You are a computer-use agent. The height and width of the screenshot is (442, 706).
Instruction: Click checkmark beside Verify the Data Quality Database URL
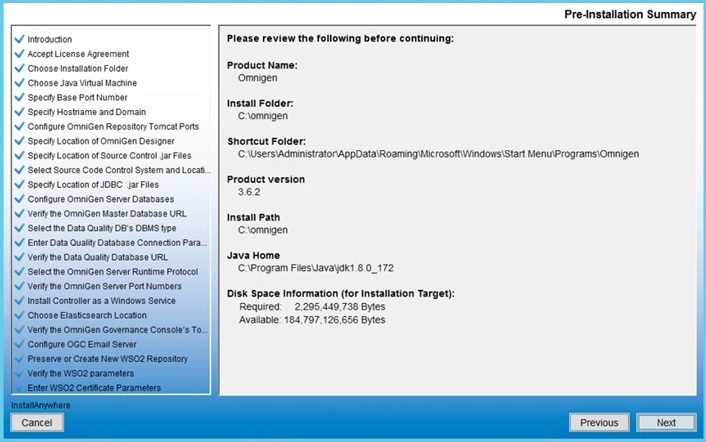(x=19, y=257)
